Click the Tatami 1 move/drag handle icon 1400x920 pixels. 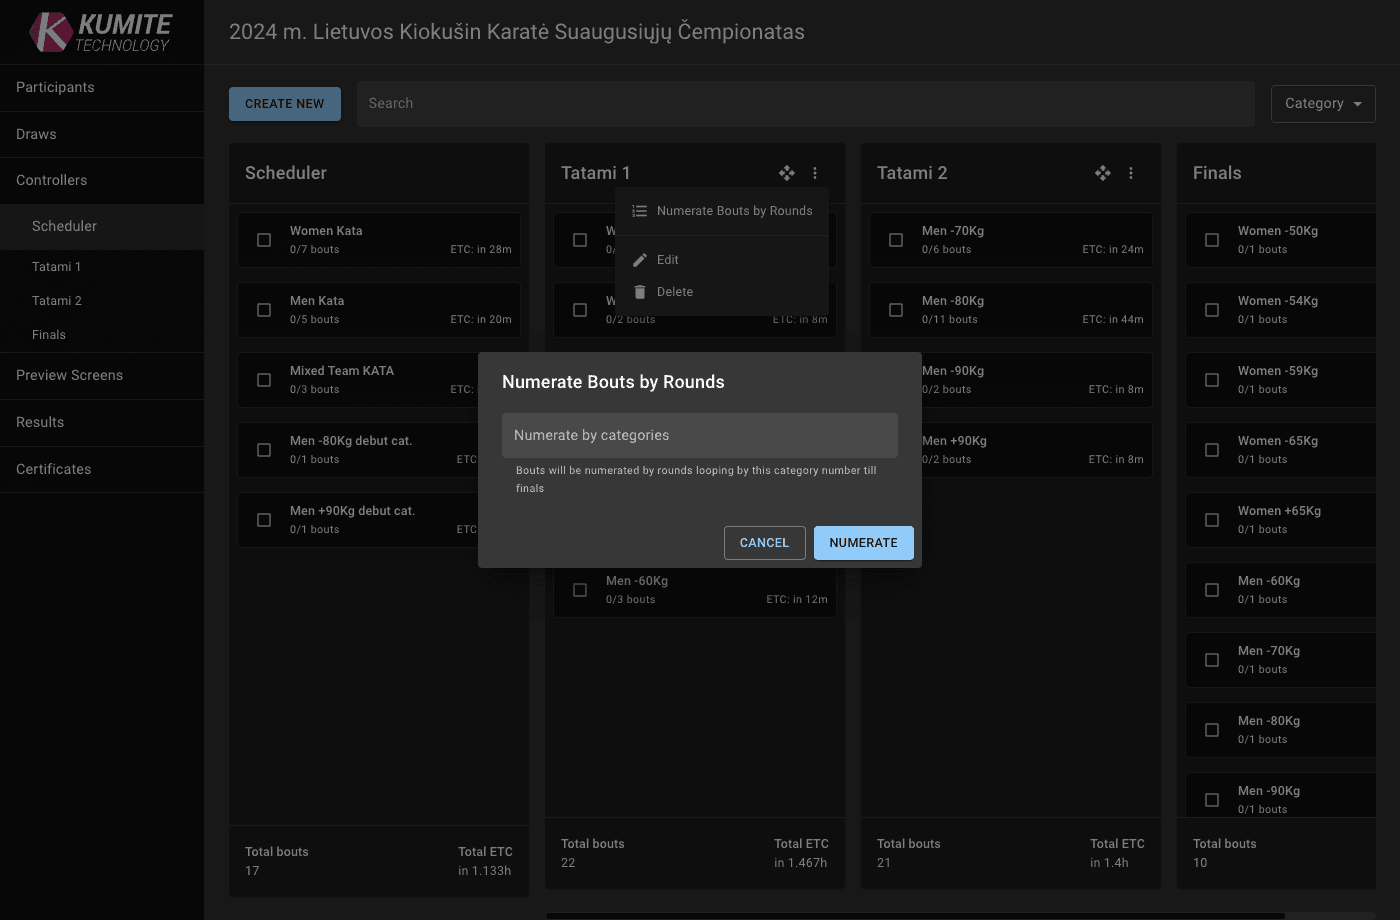[x=787, y=173]
